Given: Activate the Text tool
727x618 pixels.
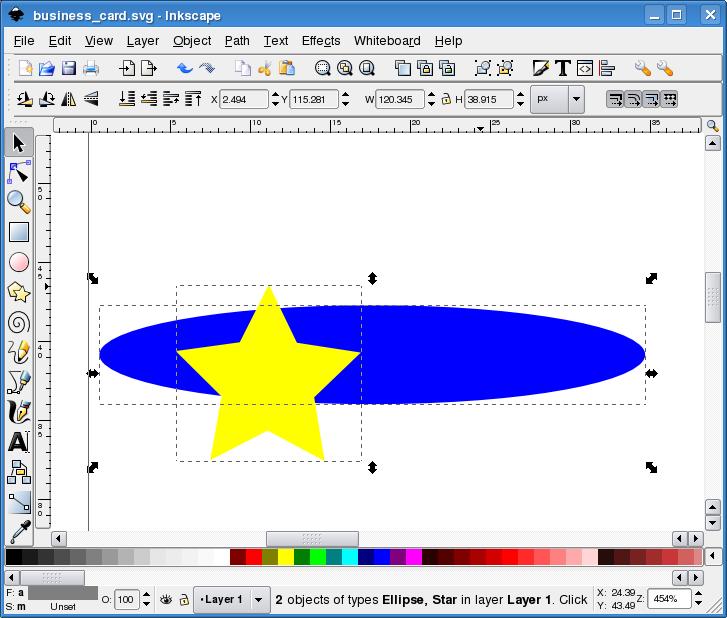Looking at the screenshot, I should coord(18,441).
